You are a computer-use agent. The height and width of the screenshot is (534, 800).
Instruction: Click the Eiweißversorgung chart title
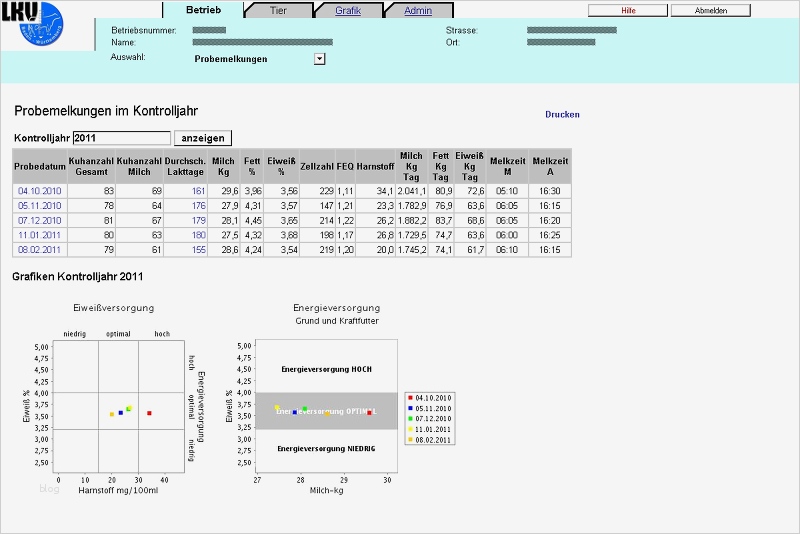point(114,308)
